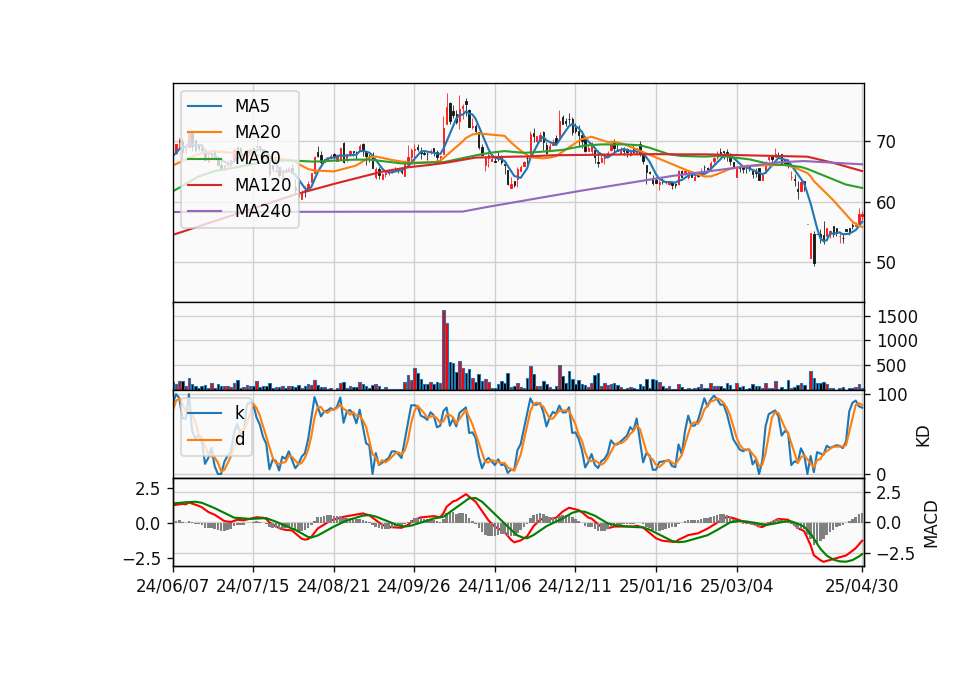Click the date label 24/06/07
960x690 pixels.
pos(173,586)
